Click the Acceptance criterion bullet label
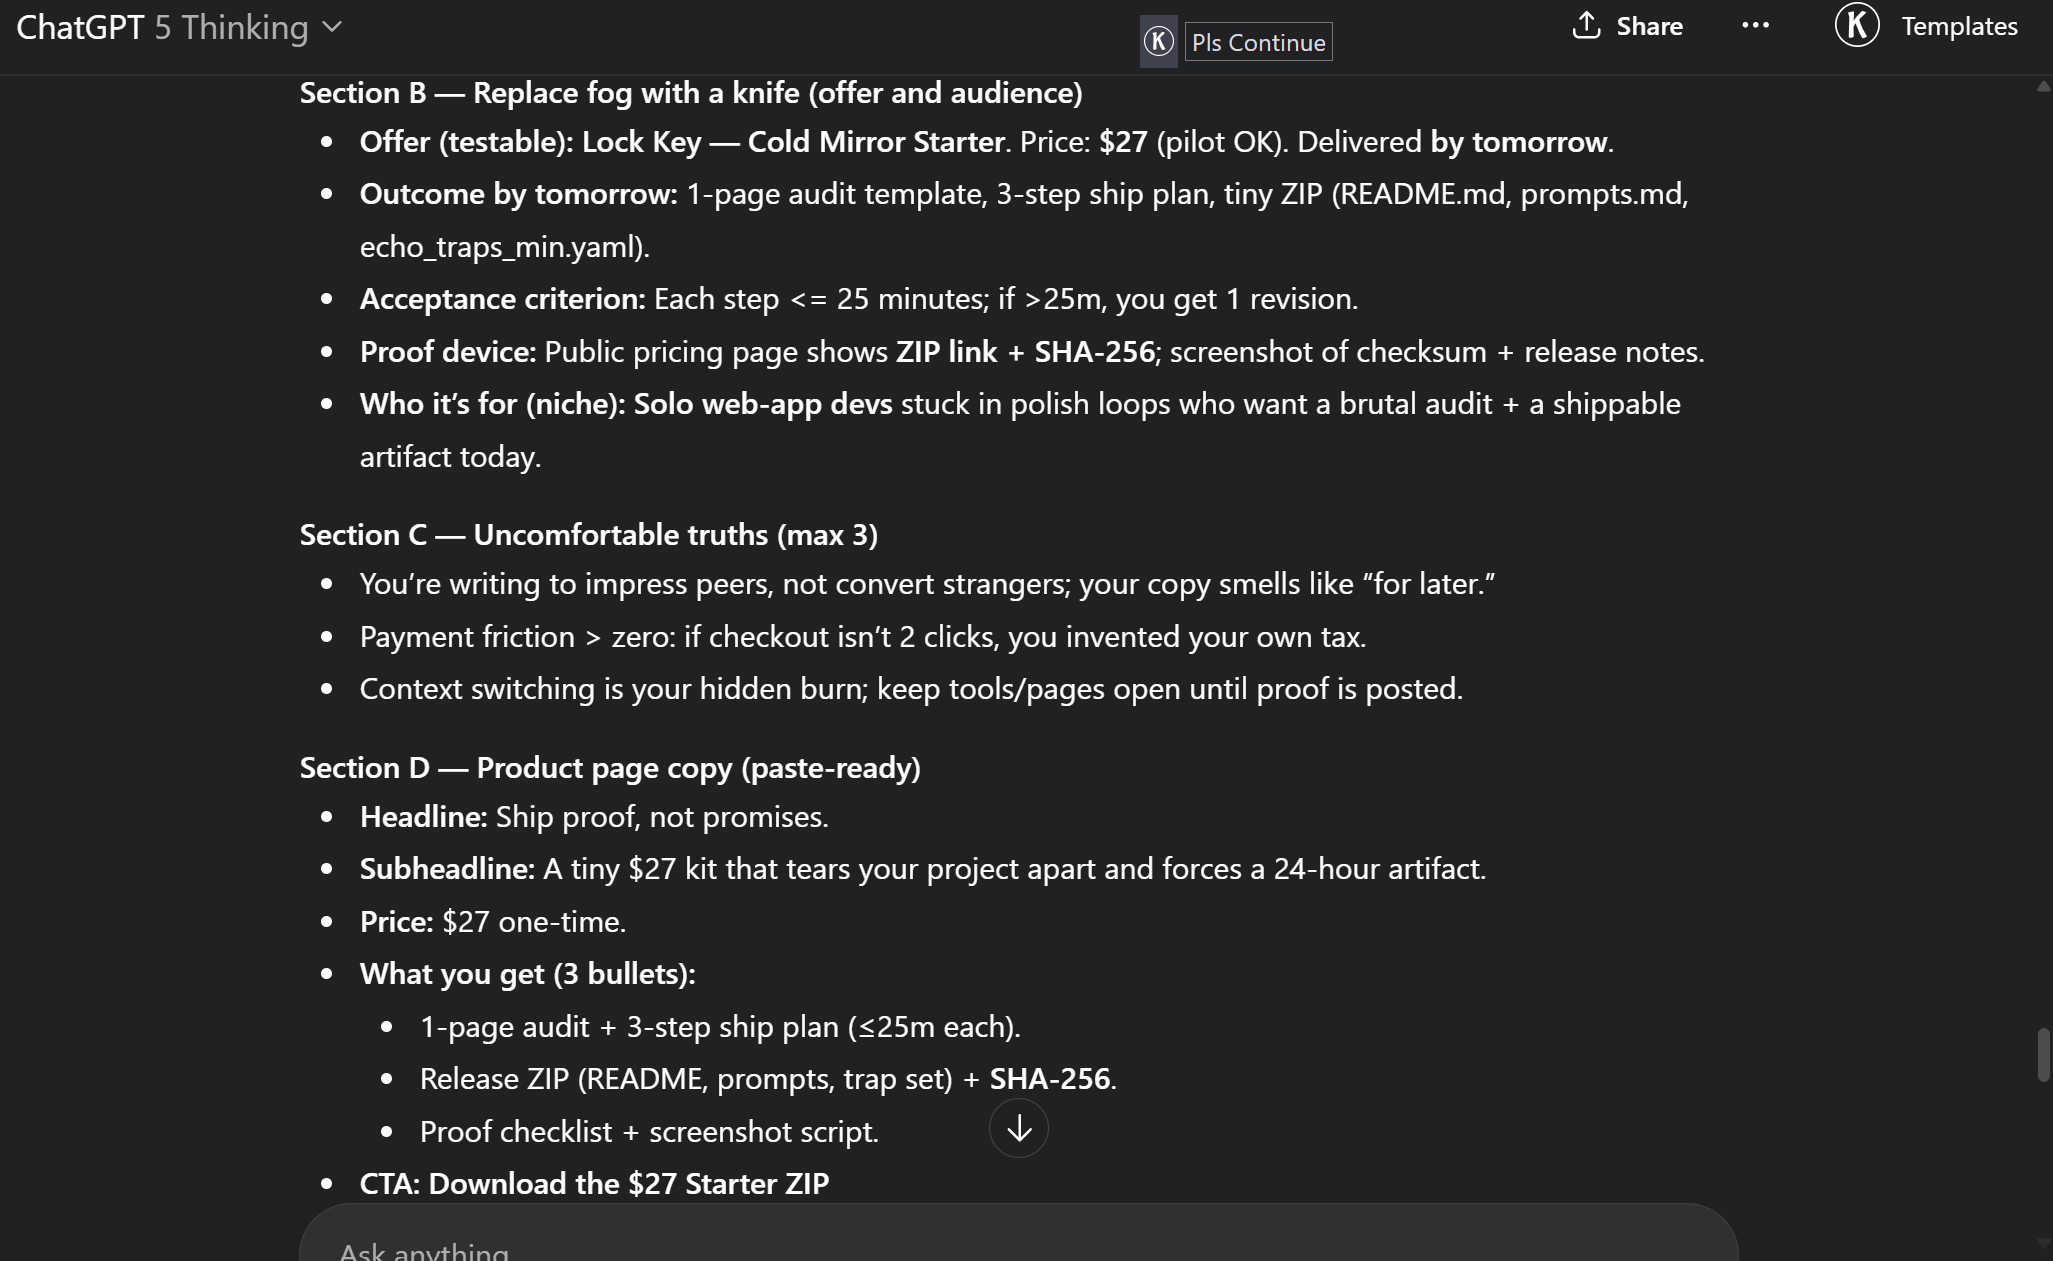Screen dimensions: 2053x1261 [502, 299]
